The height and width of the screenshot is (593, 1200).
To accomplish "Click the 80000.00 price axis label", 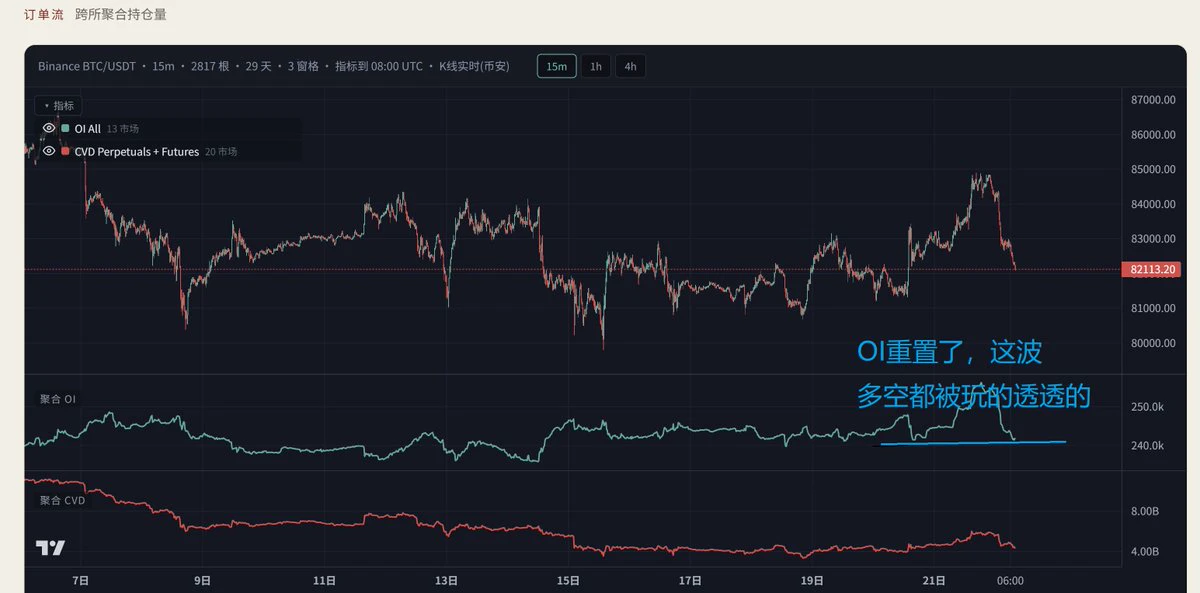I will (x=1153, y=343).
